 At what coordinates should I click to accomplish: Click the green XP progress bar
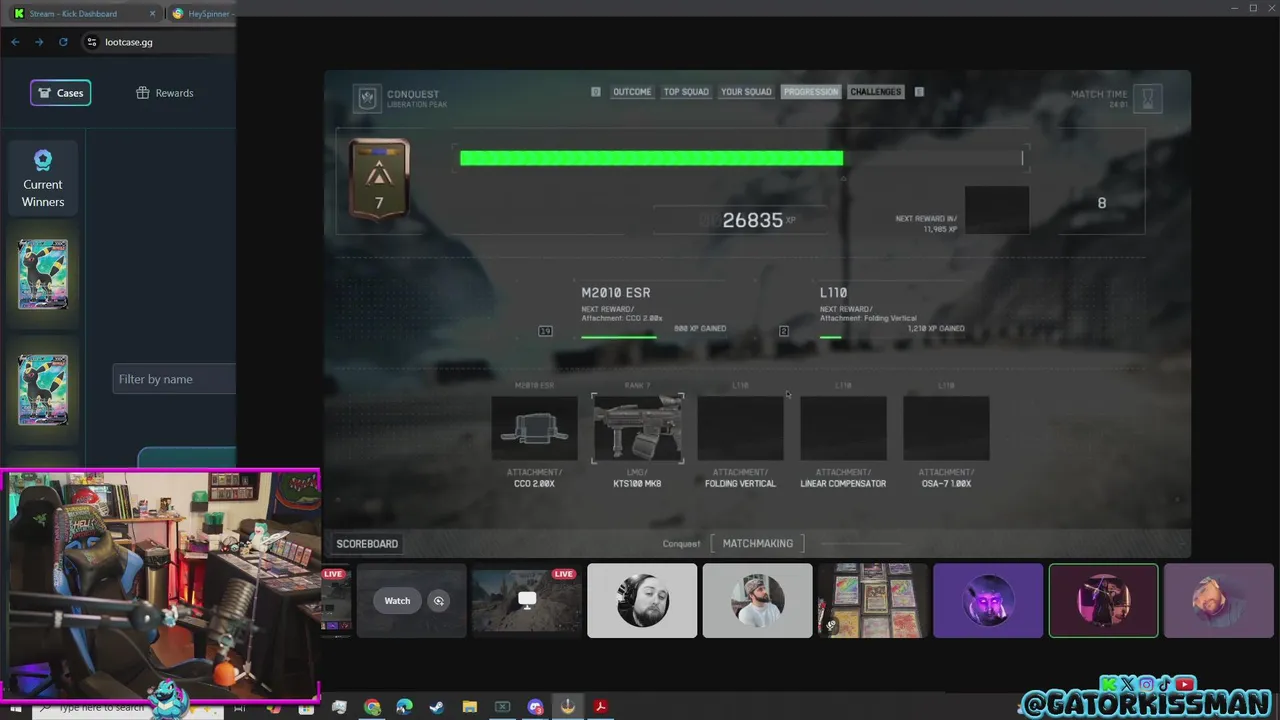click(651, 158)
